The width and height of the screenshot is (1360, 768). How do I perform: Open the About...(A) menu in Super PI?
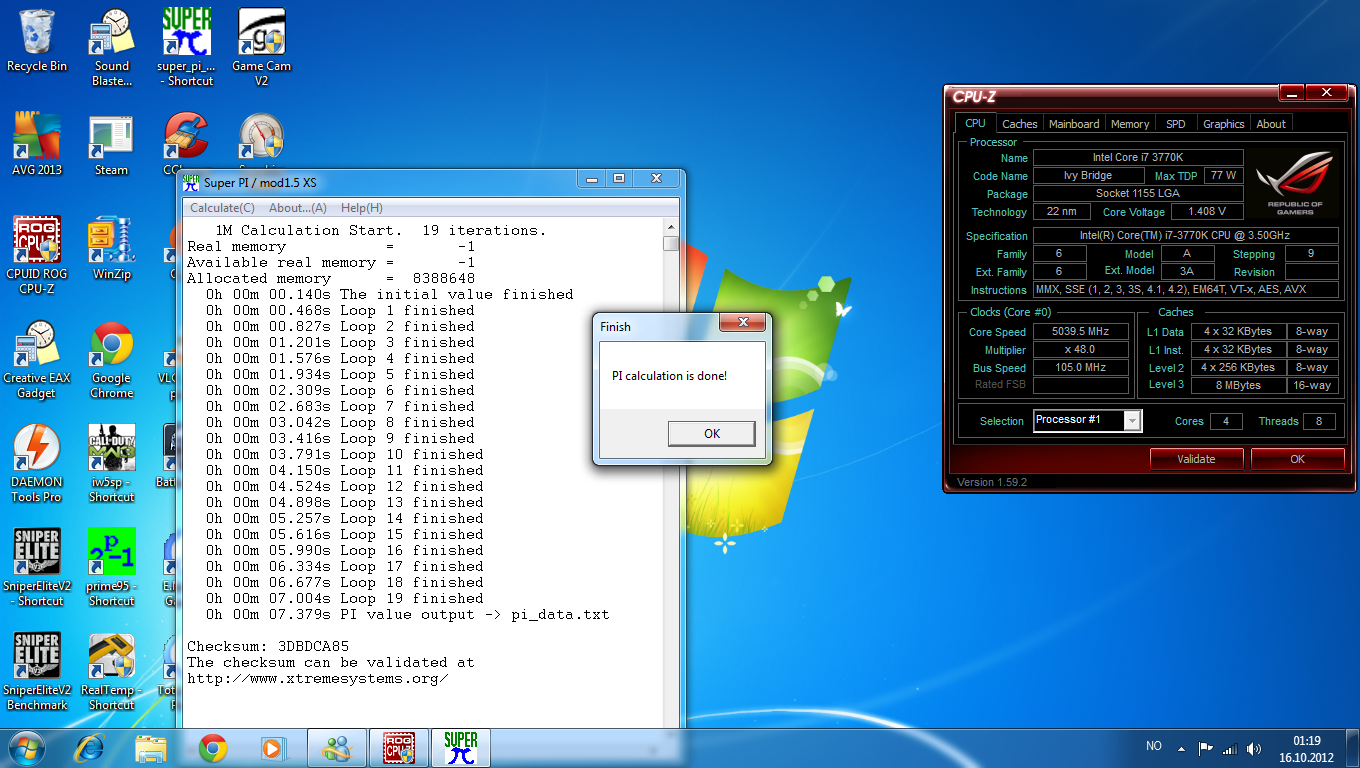(x=298, y=208)
